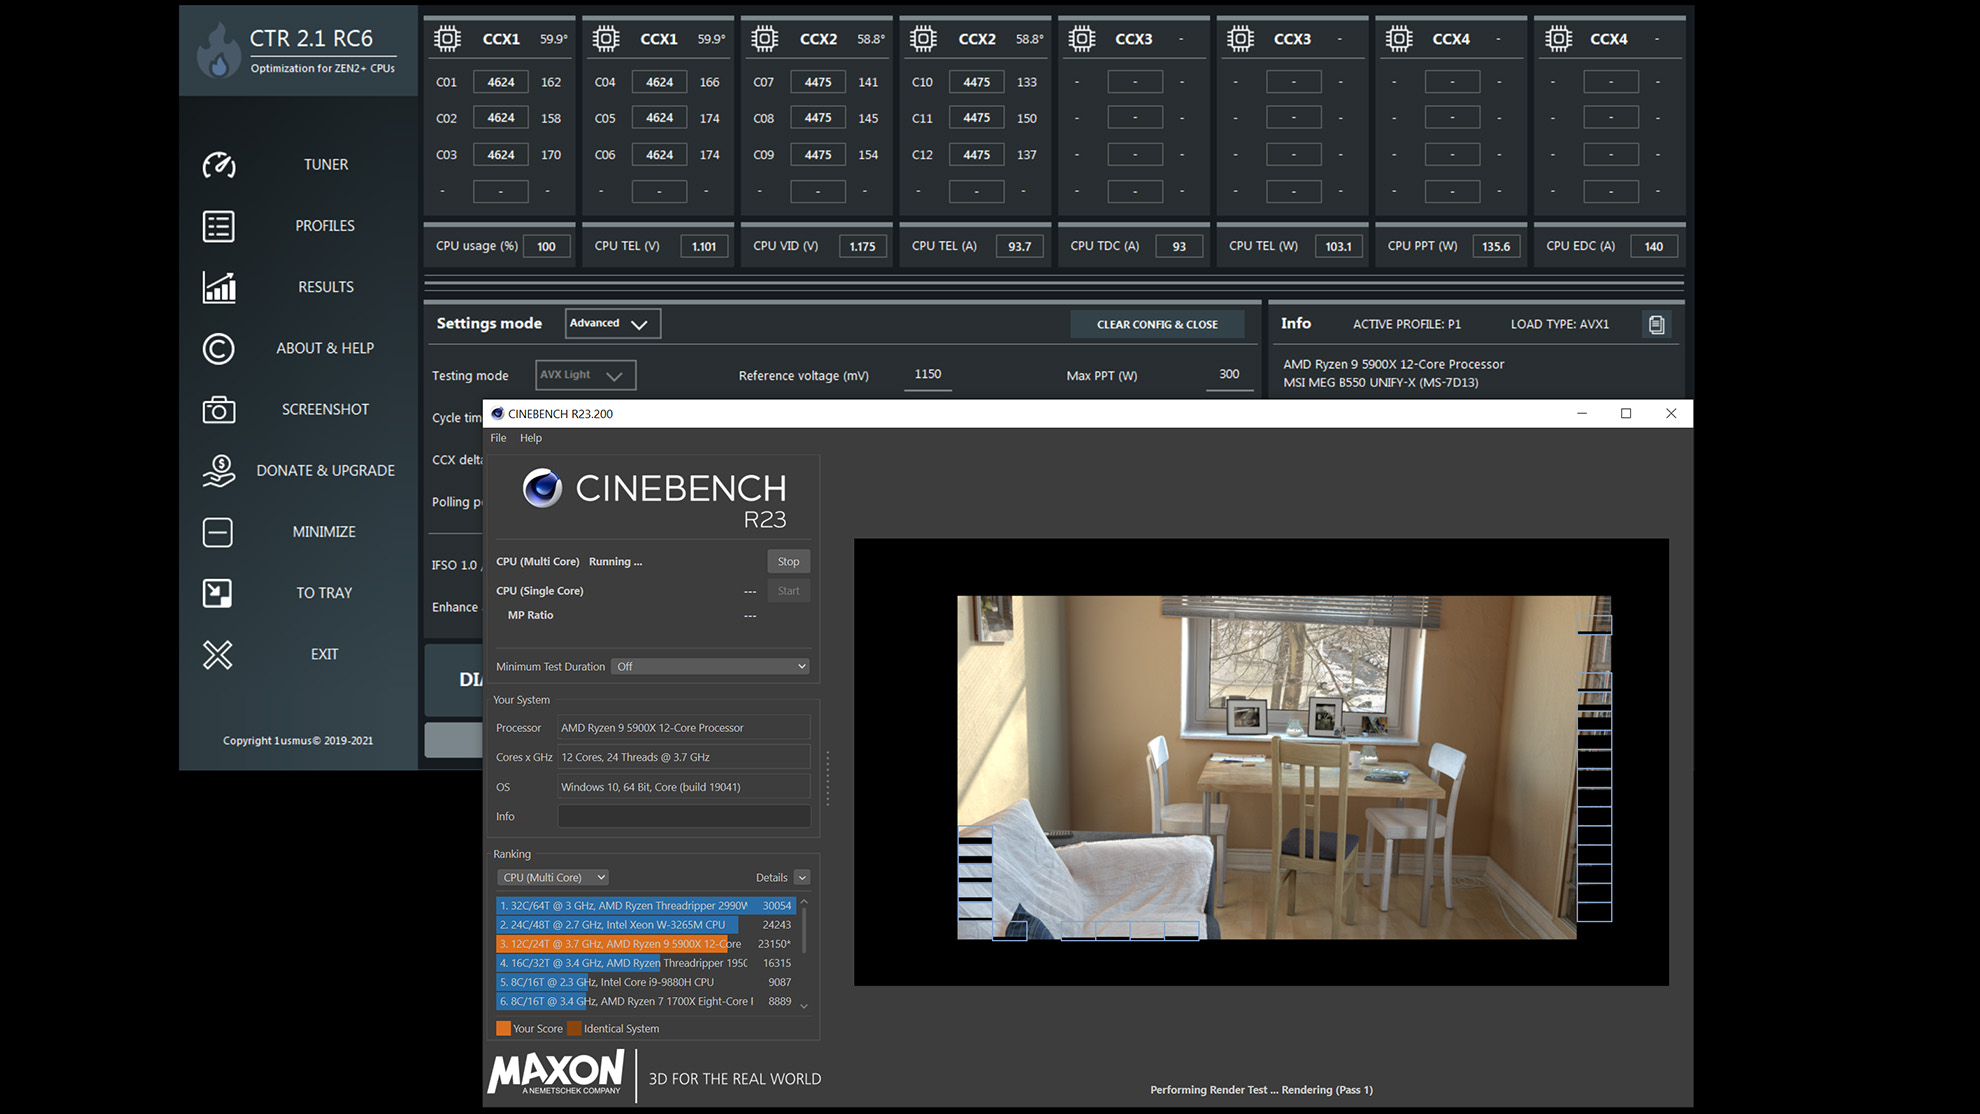Open Profiles via list icon

coord(219,226)
